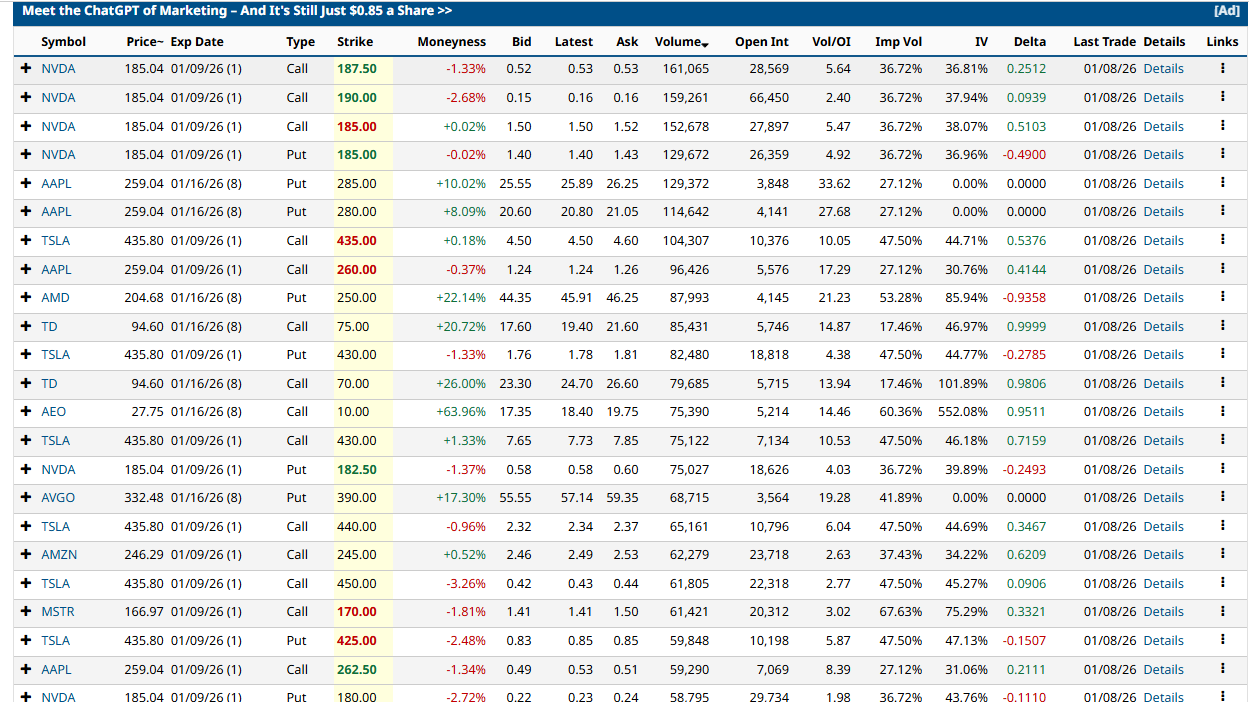Screen dimensions: 1249x702
Task: Click the [Ad] label in the banner
Action: [x=1226, y=11]
